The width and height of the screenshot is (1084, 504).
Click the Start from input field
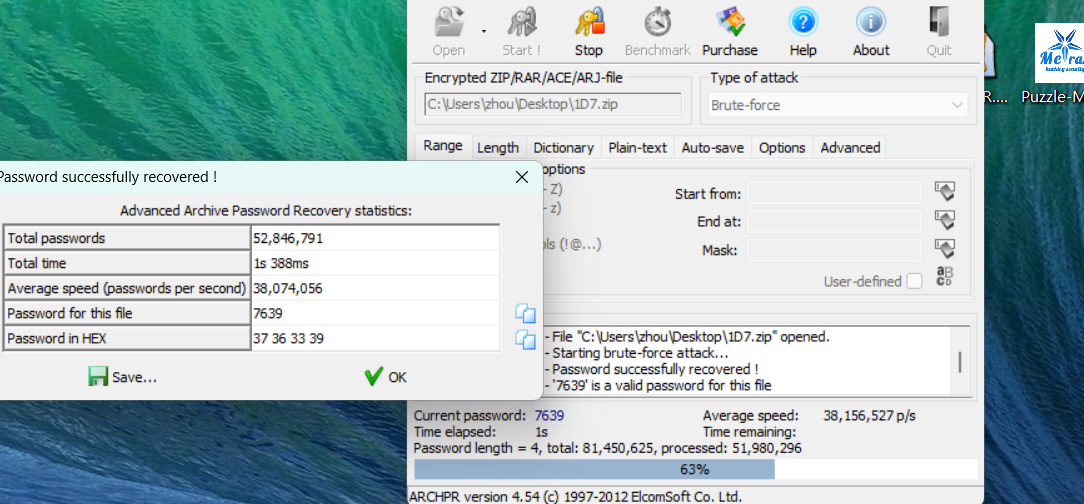tap(834, 193)
